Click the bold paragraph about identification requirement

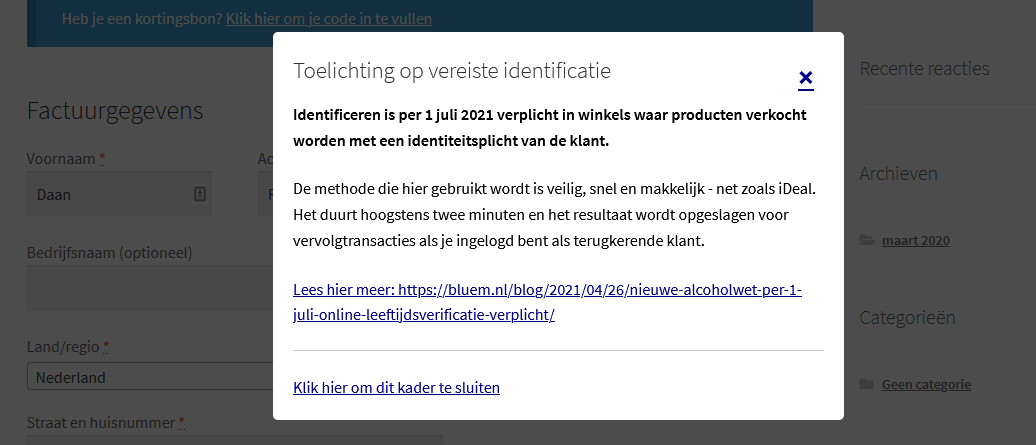pos(549,128)
